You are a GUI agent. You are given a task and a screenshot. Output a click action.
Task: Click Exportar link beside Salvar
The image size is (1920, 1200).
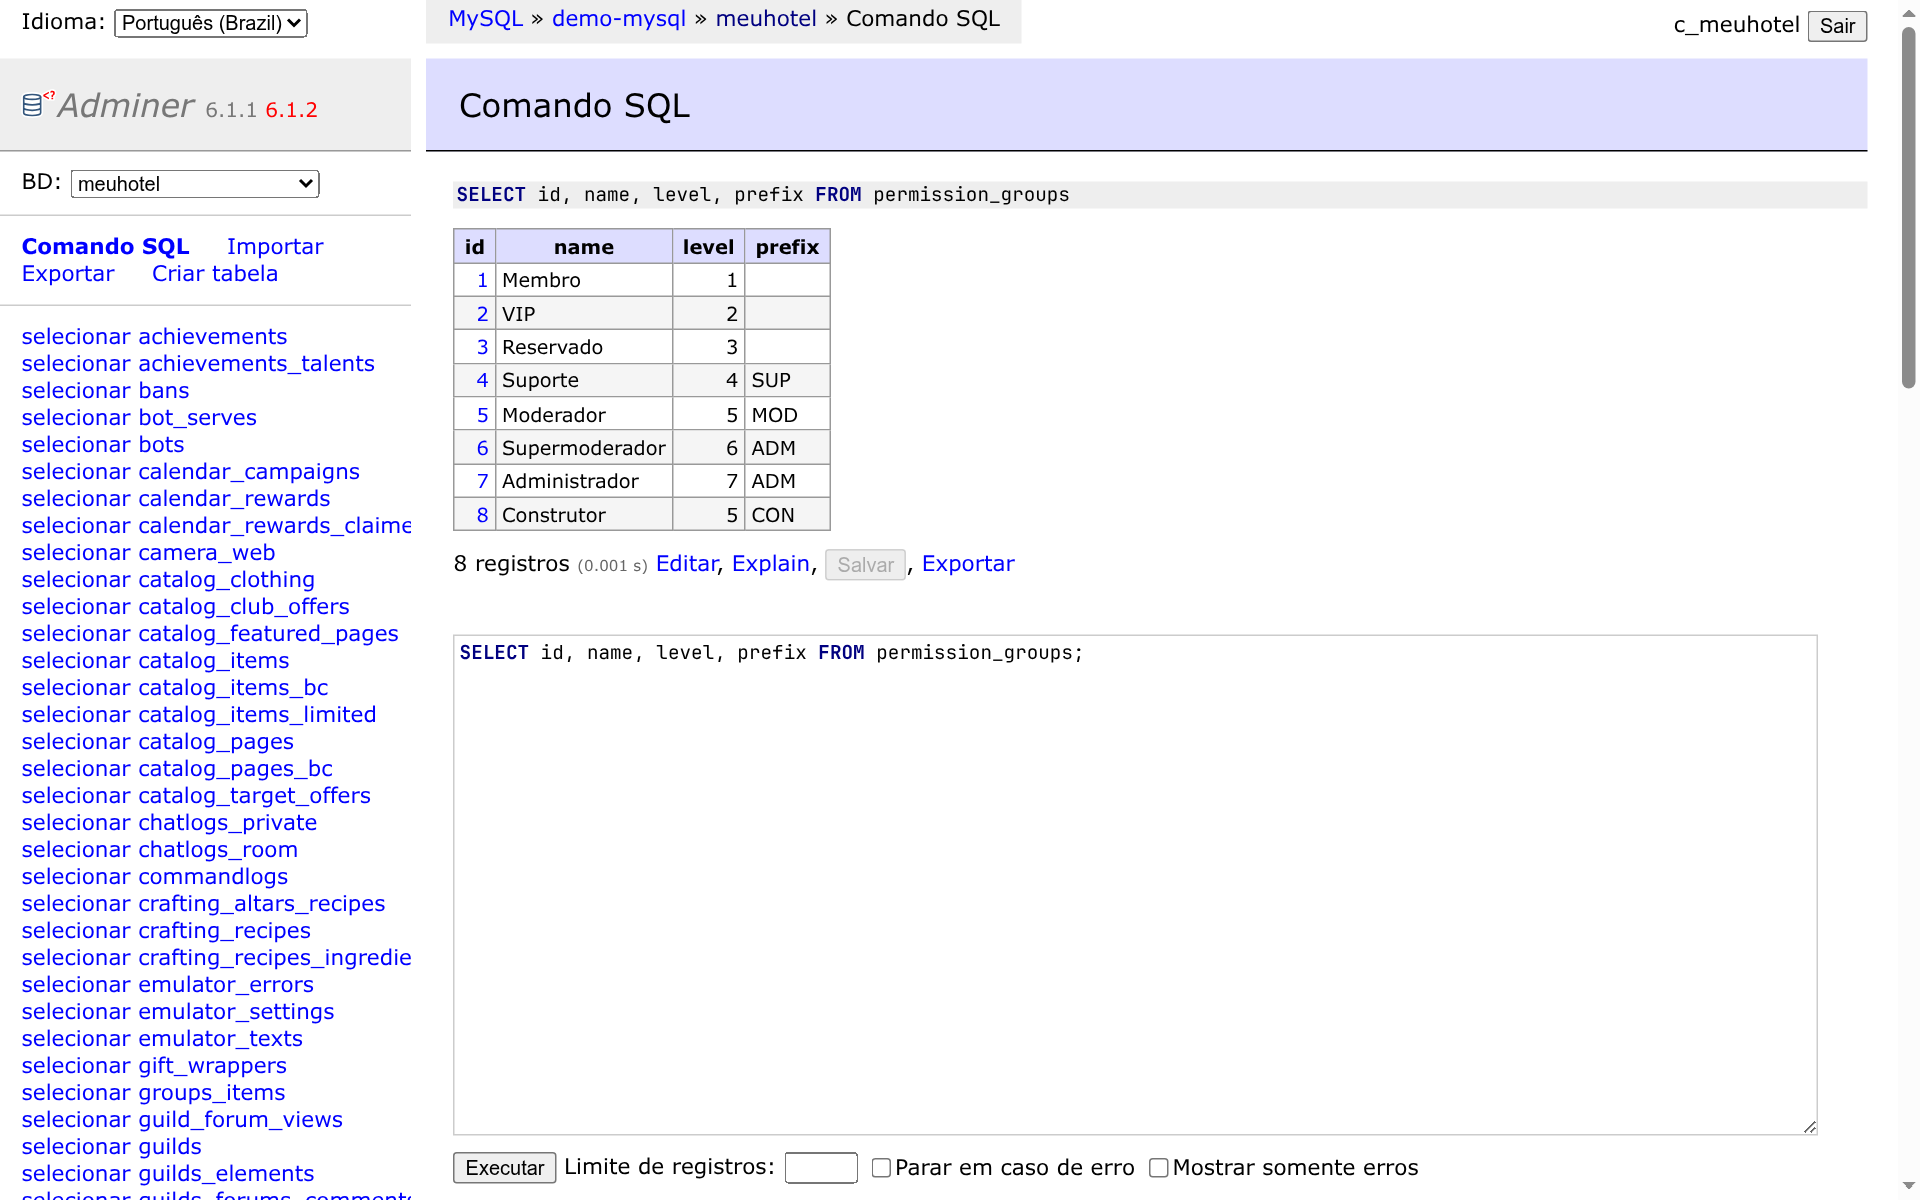point(968,564)
